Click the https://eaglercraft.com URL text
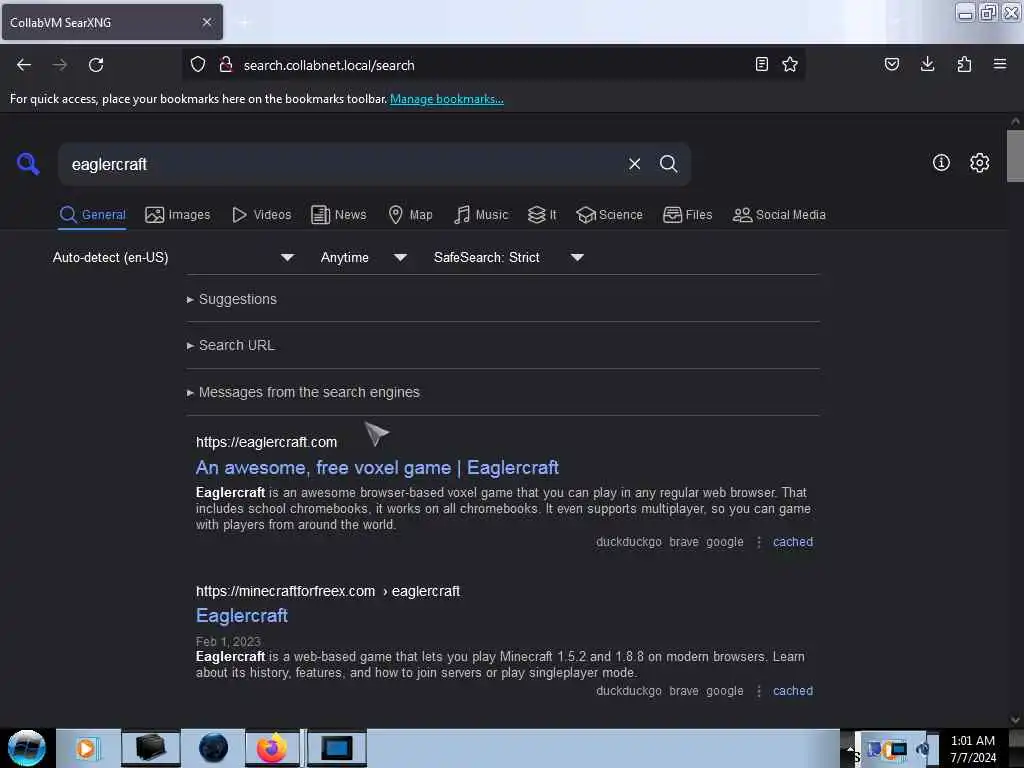 [x=266, y=442]
